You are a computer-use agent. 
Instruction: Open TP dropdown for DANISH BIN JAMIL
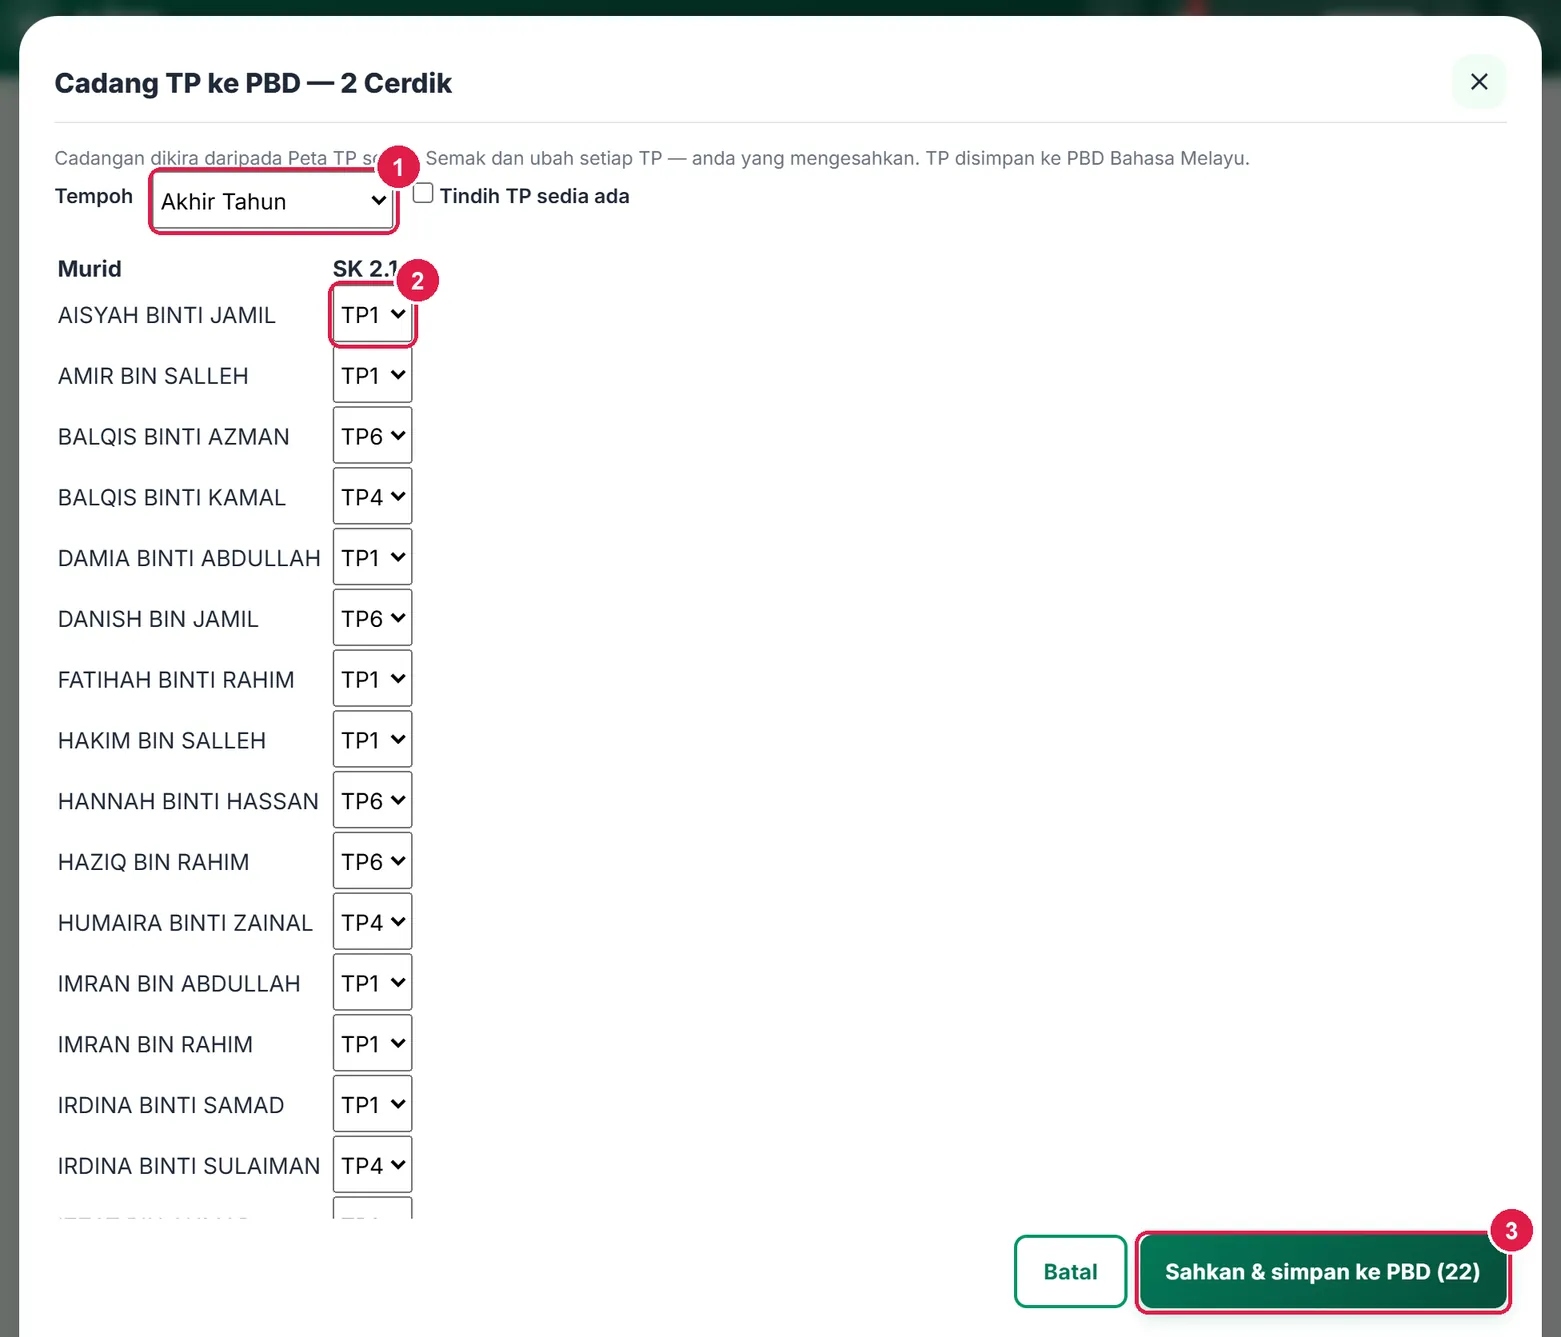tap(372, 619)
